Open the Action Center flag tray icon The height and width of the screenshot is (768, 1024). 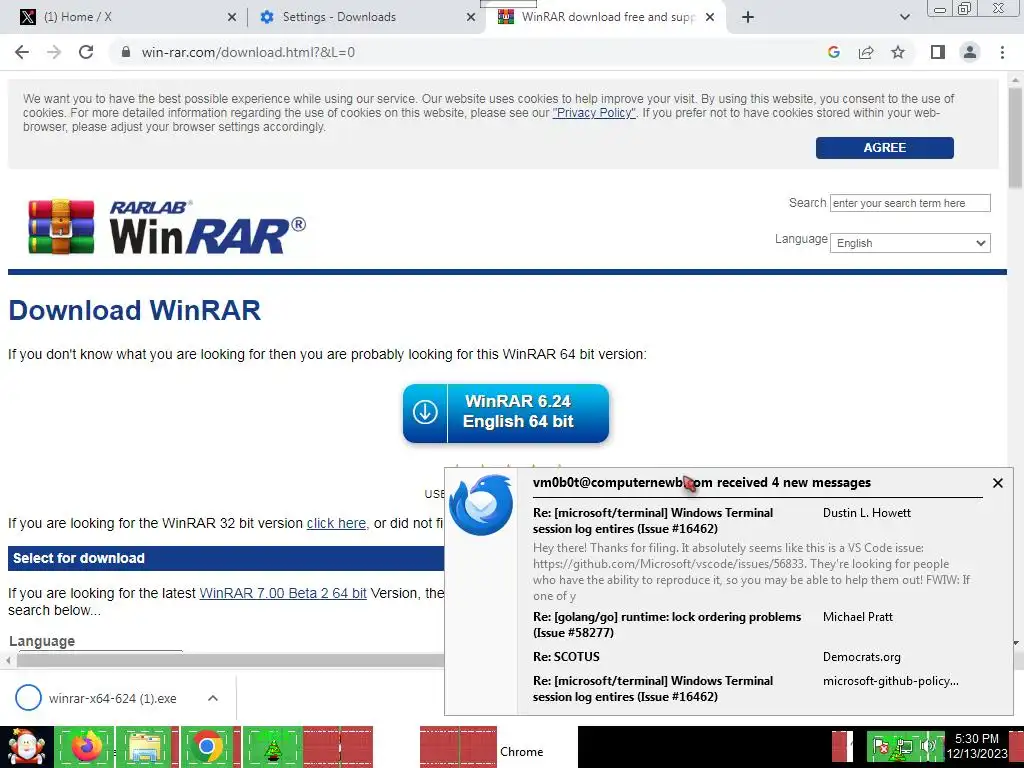pos(880,746)
